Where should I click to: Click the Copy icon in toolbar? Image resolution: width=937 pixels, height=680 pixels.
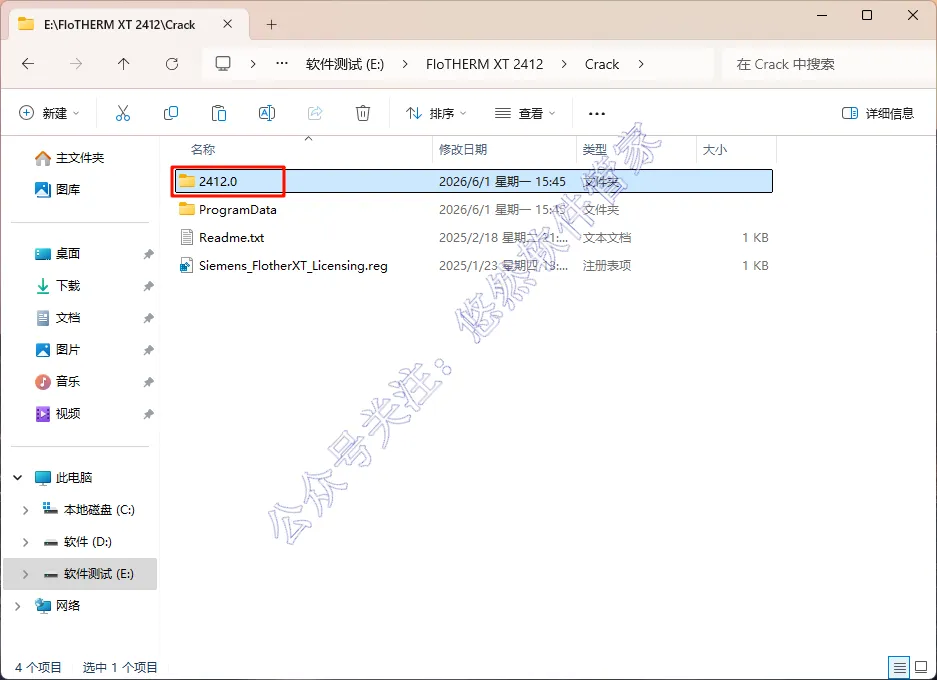click(x=171, y=113)
